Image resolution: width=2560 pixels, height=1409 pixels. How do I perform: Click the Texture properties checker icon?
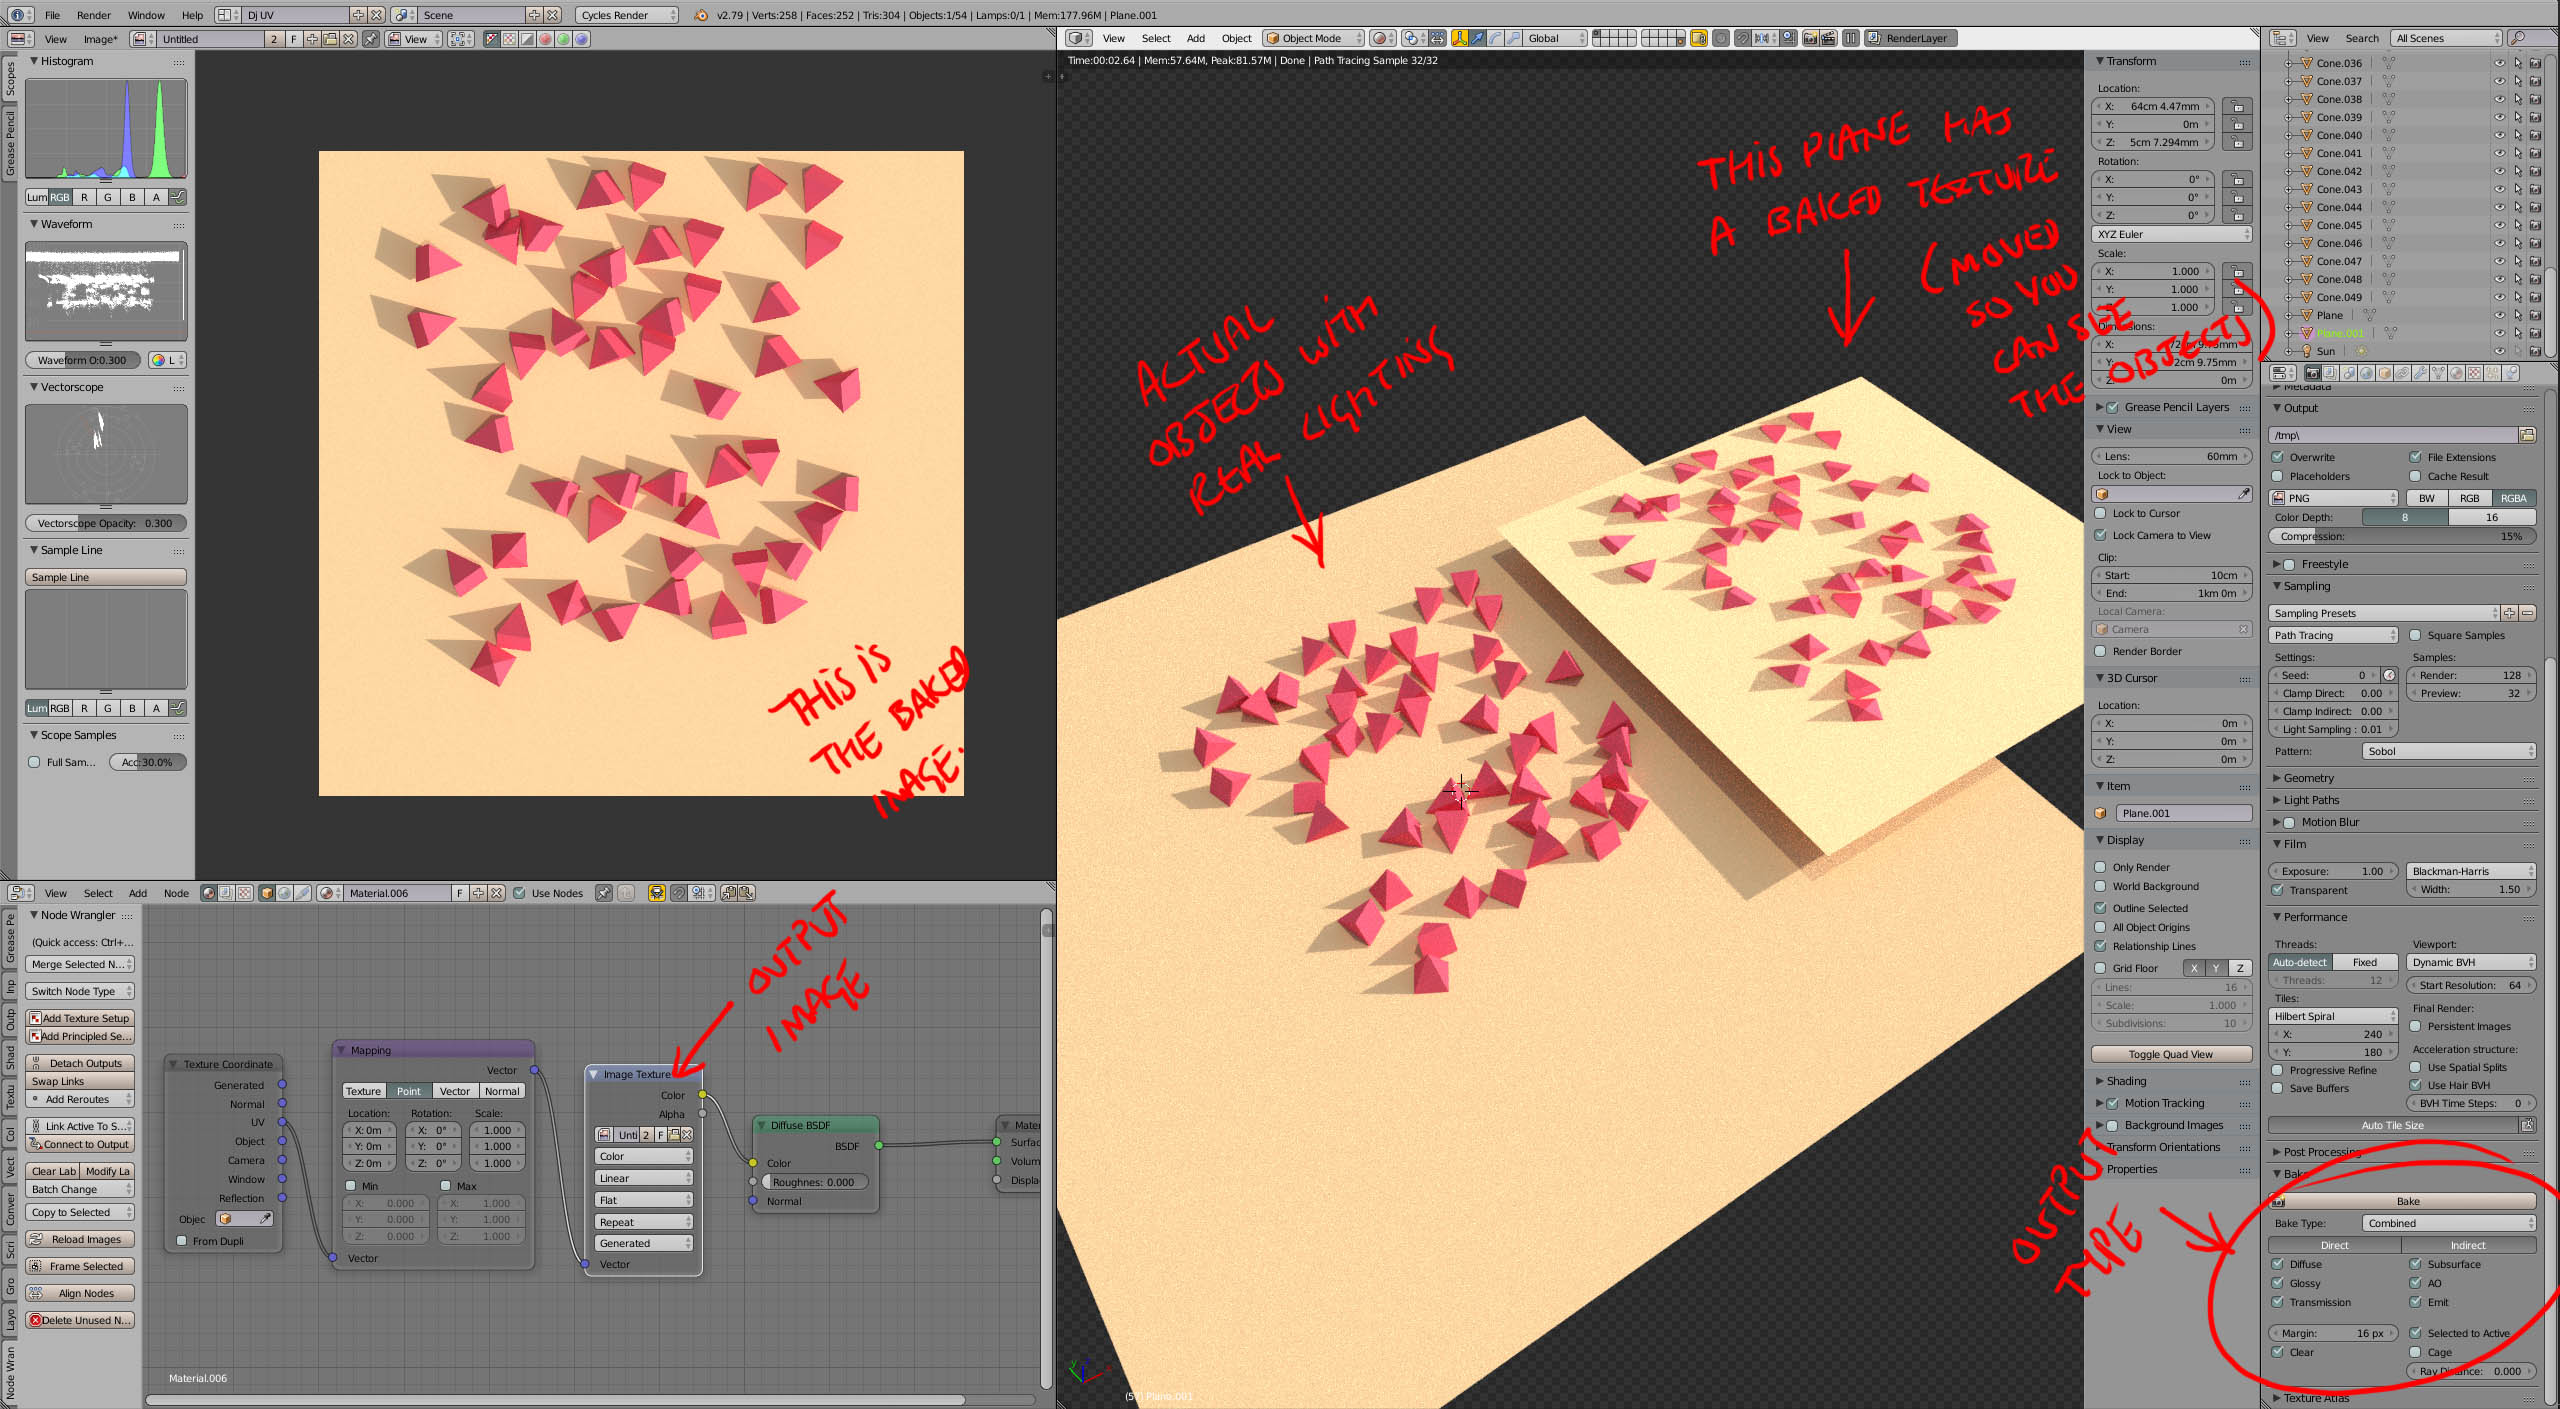(2474, 372)
